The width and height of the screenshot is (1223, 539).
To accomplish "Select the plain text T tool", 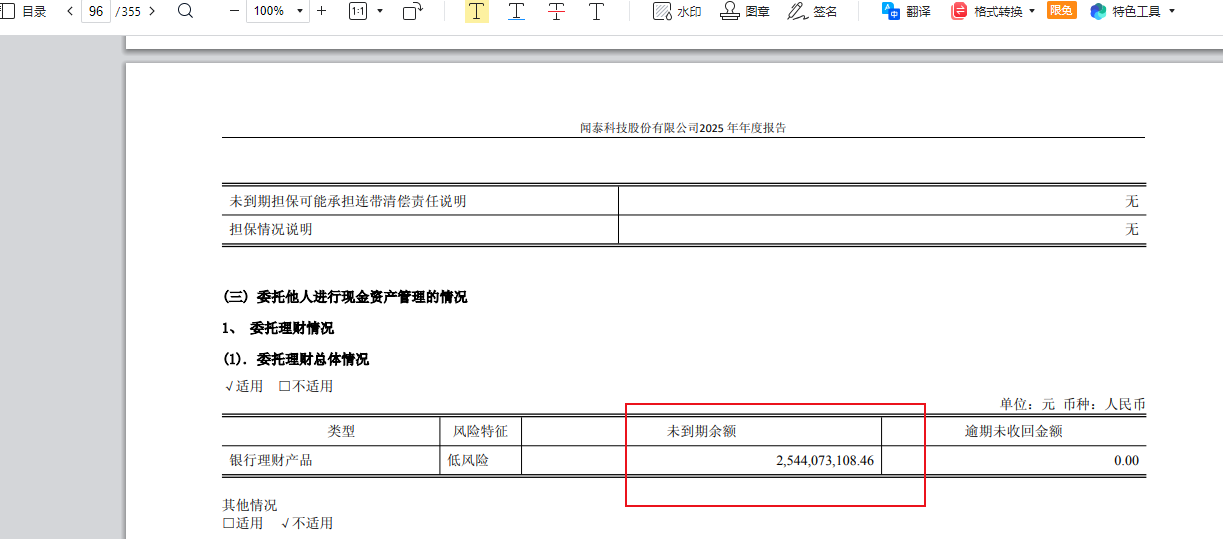I will [x=596, y=12].
